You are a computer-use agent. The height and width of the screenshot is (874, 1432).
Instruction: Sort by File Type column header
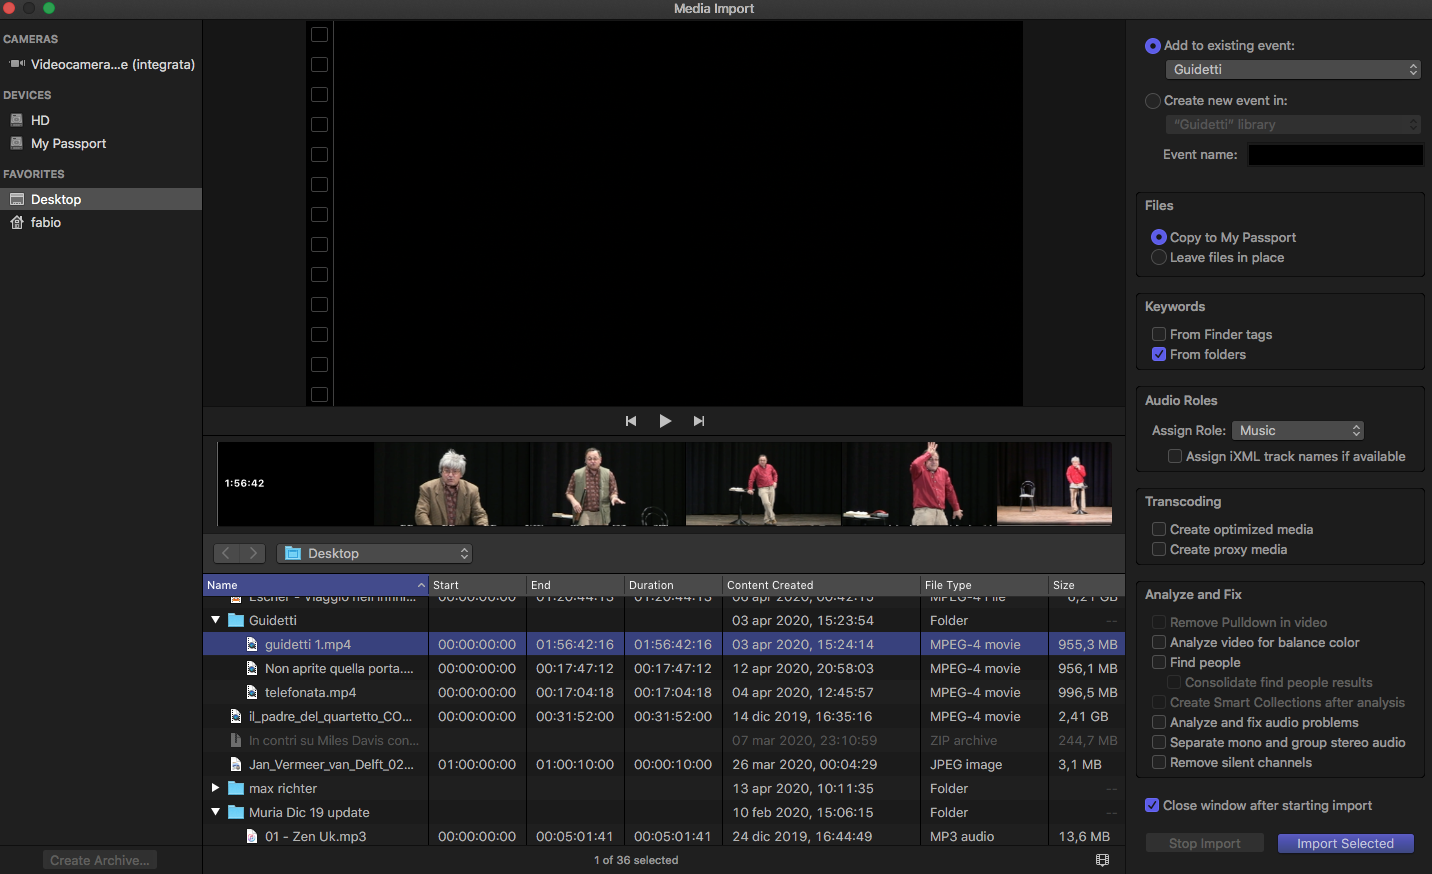pos(984,585)
